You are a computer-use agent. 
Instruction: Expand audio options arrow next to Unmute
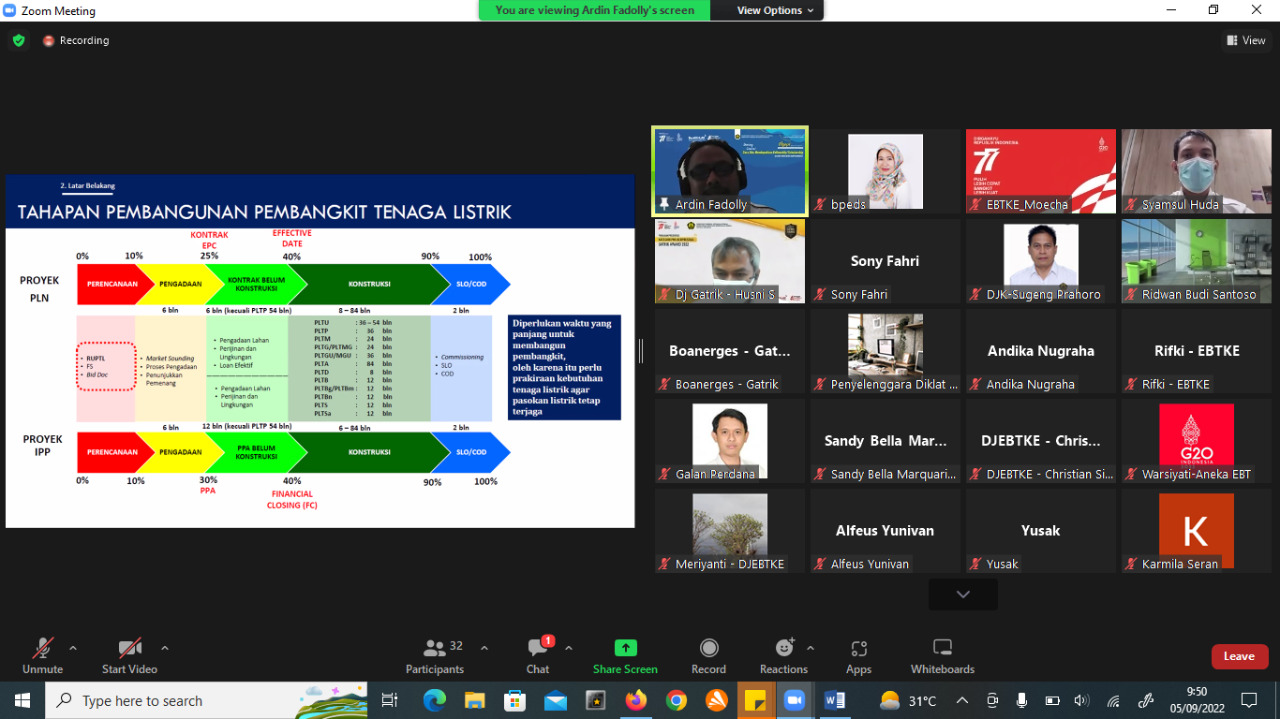73,648
